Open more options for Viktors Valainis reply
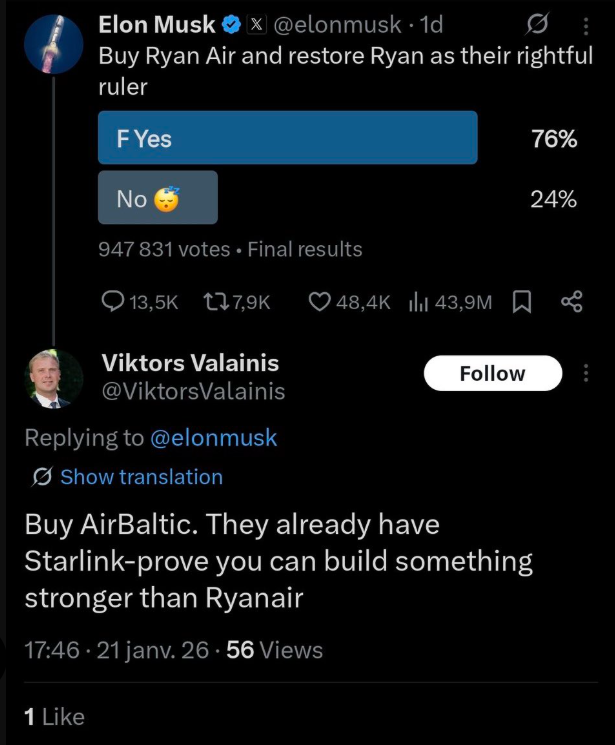 586,374
